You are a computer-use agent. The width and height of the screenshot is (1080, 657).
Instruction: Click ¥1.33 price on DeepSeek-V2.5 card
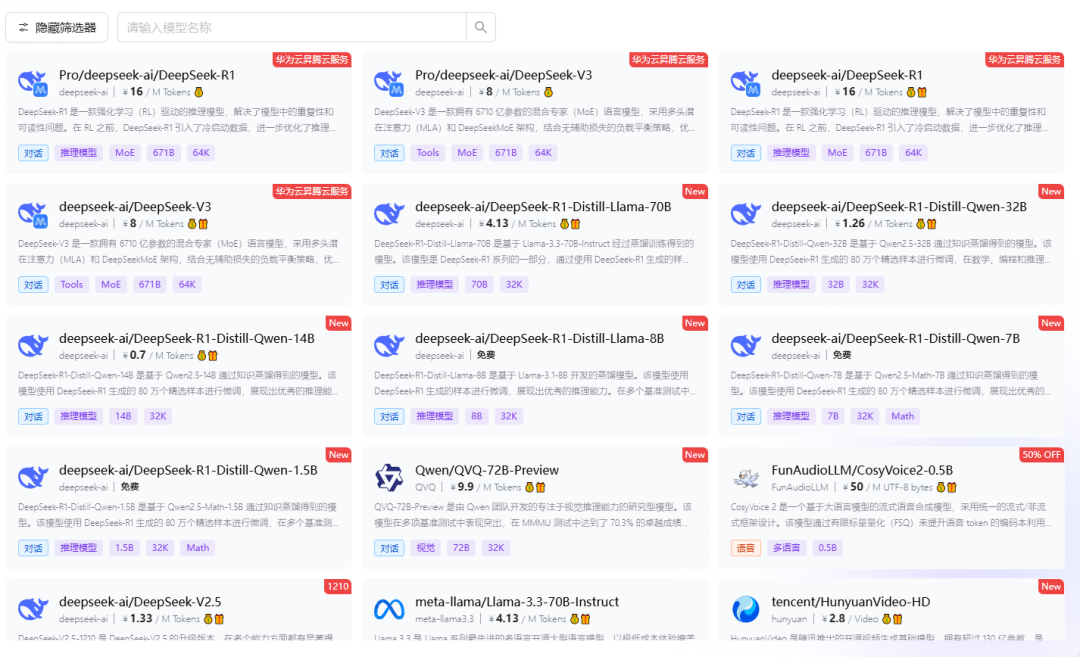coord(137,619)
